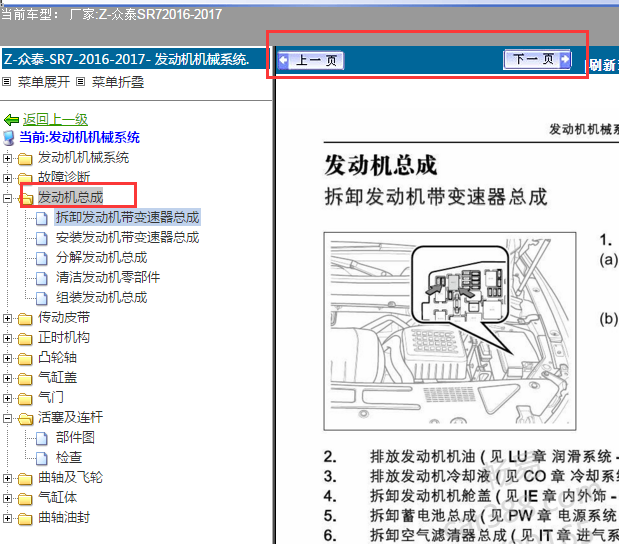Expand the 发动机机械系统 folder node
The height and width of the screenshot is (544, 619).
(7, 158)
